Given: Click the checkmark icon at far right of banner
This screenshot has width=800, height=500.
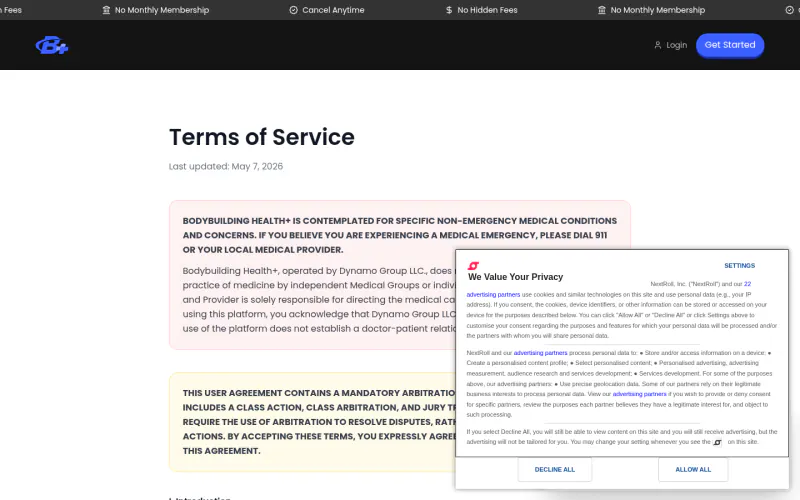Looking at the screenshot, I should pyautogui.click(x=789, y=10).
